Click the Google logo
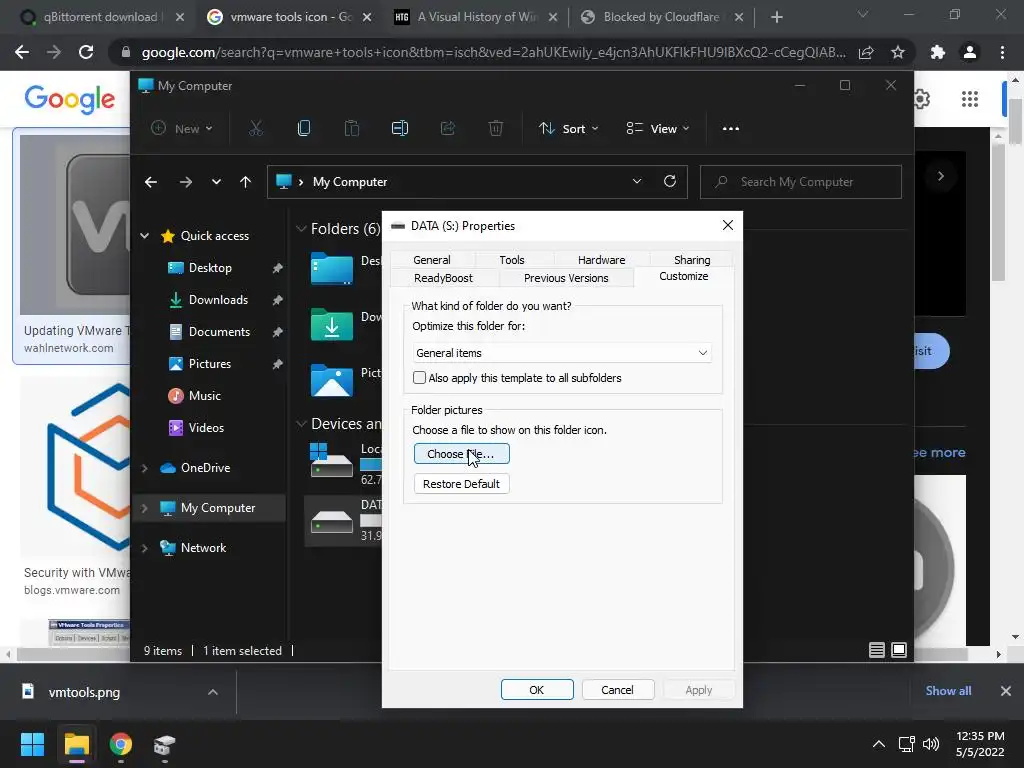 (x=69, y=99)
